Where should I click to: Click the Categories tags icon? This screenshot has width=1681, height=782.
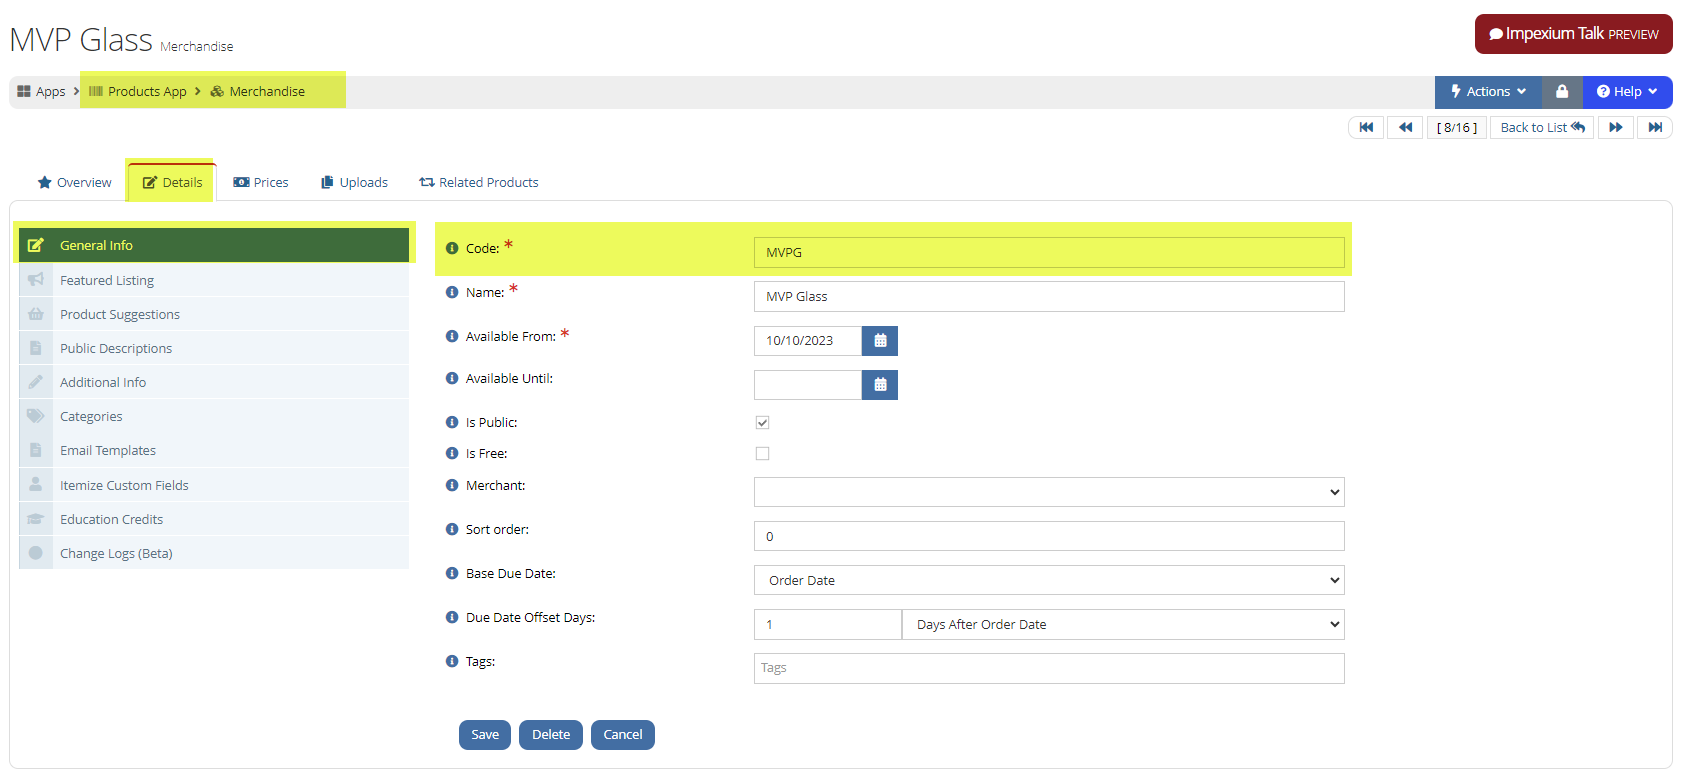pos(36,416)
